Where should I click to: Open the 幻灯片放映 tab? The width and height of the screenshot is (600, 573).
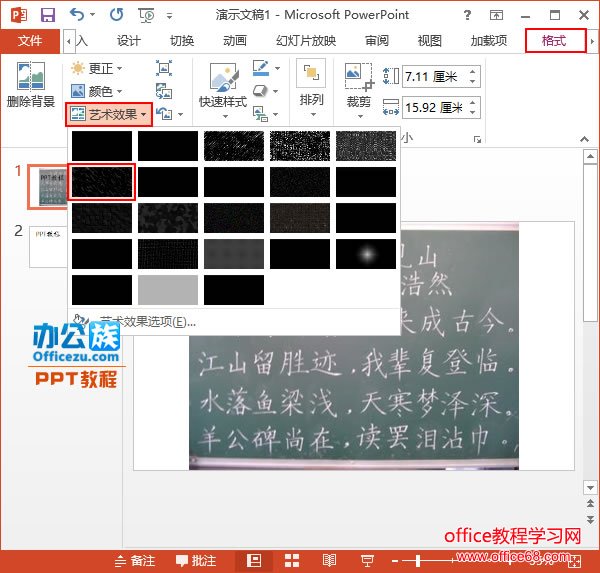306,41
